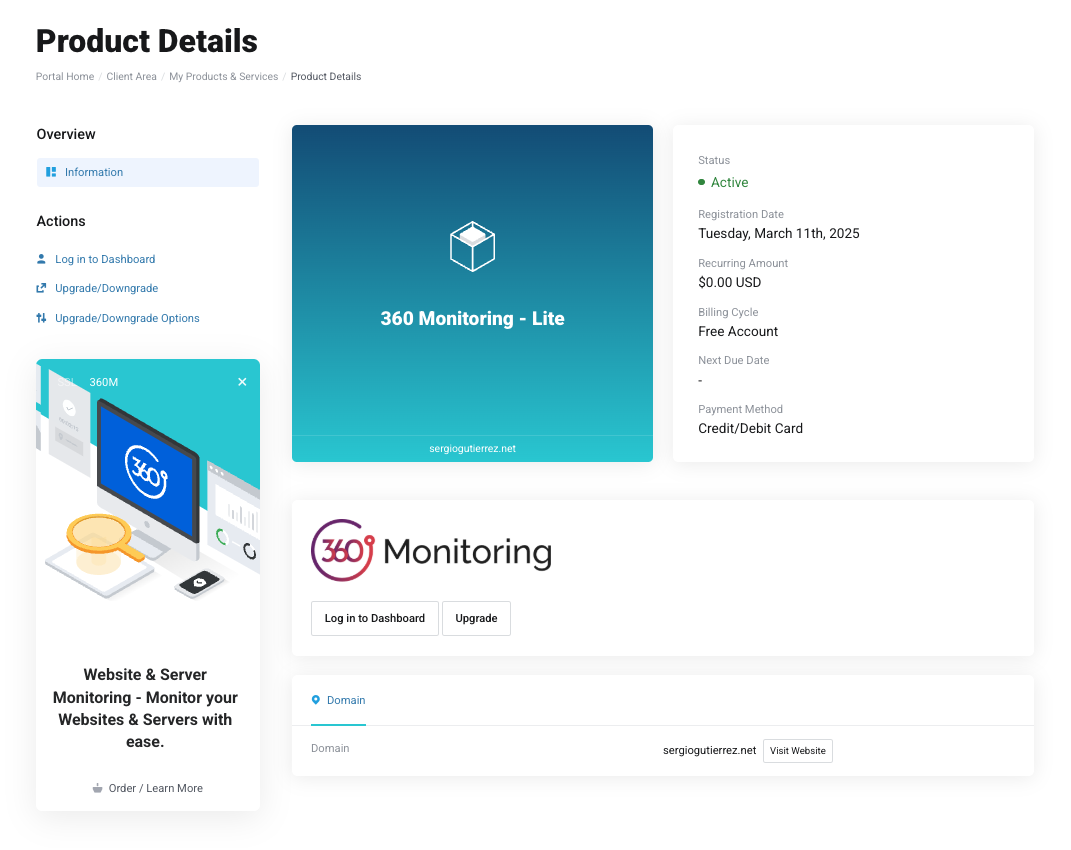Screen dimensions: 1071x850
Task: Click the Credit/Debit Card payment method
Action: click(750, 428)
